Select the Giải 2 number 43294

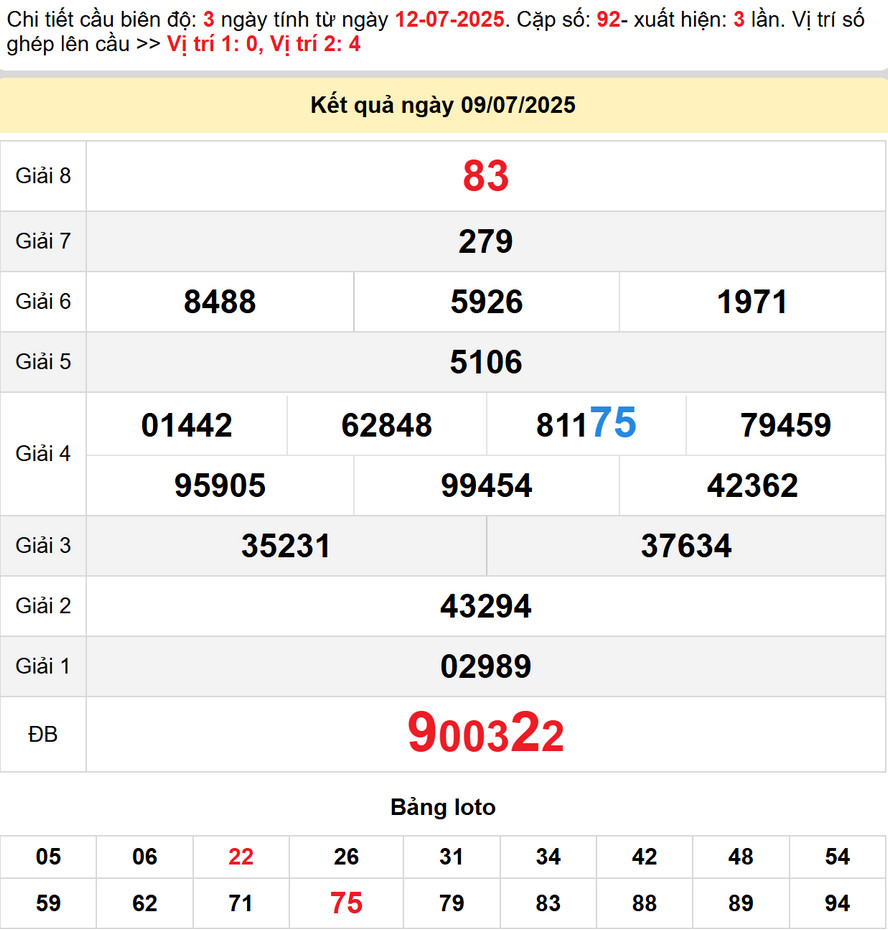486,606
